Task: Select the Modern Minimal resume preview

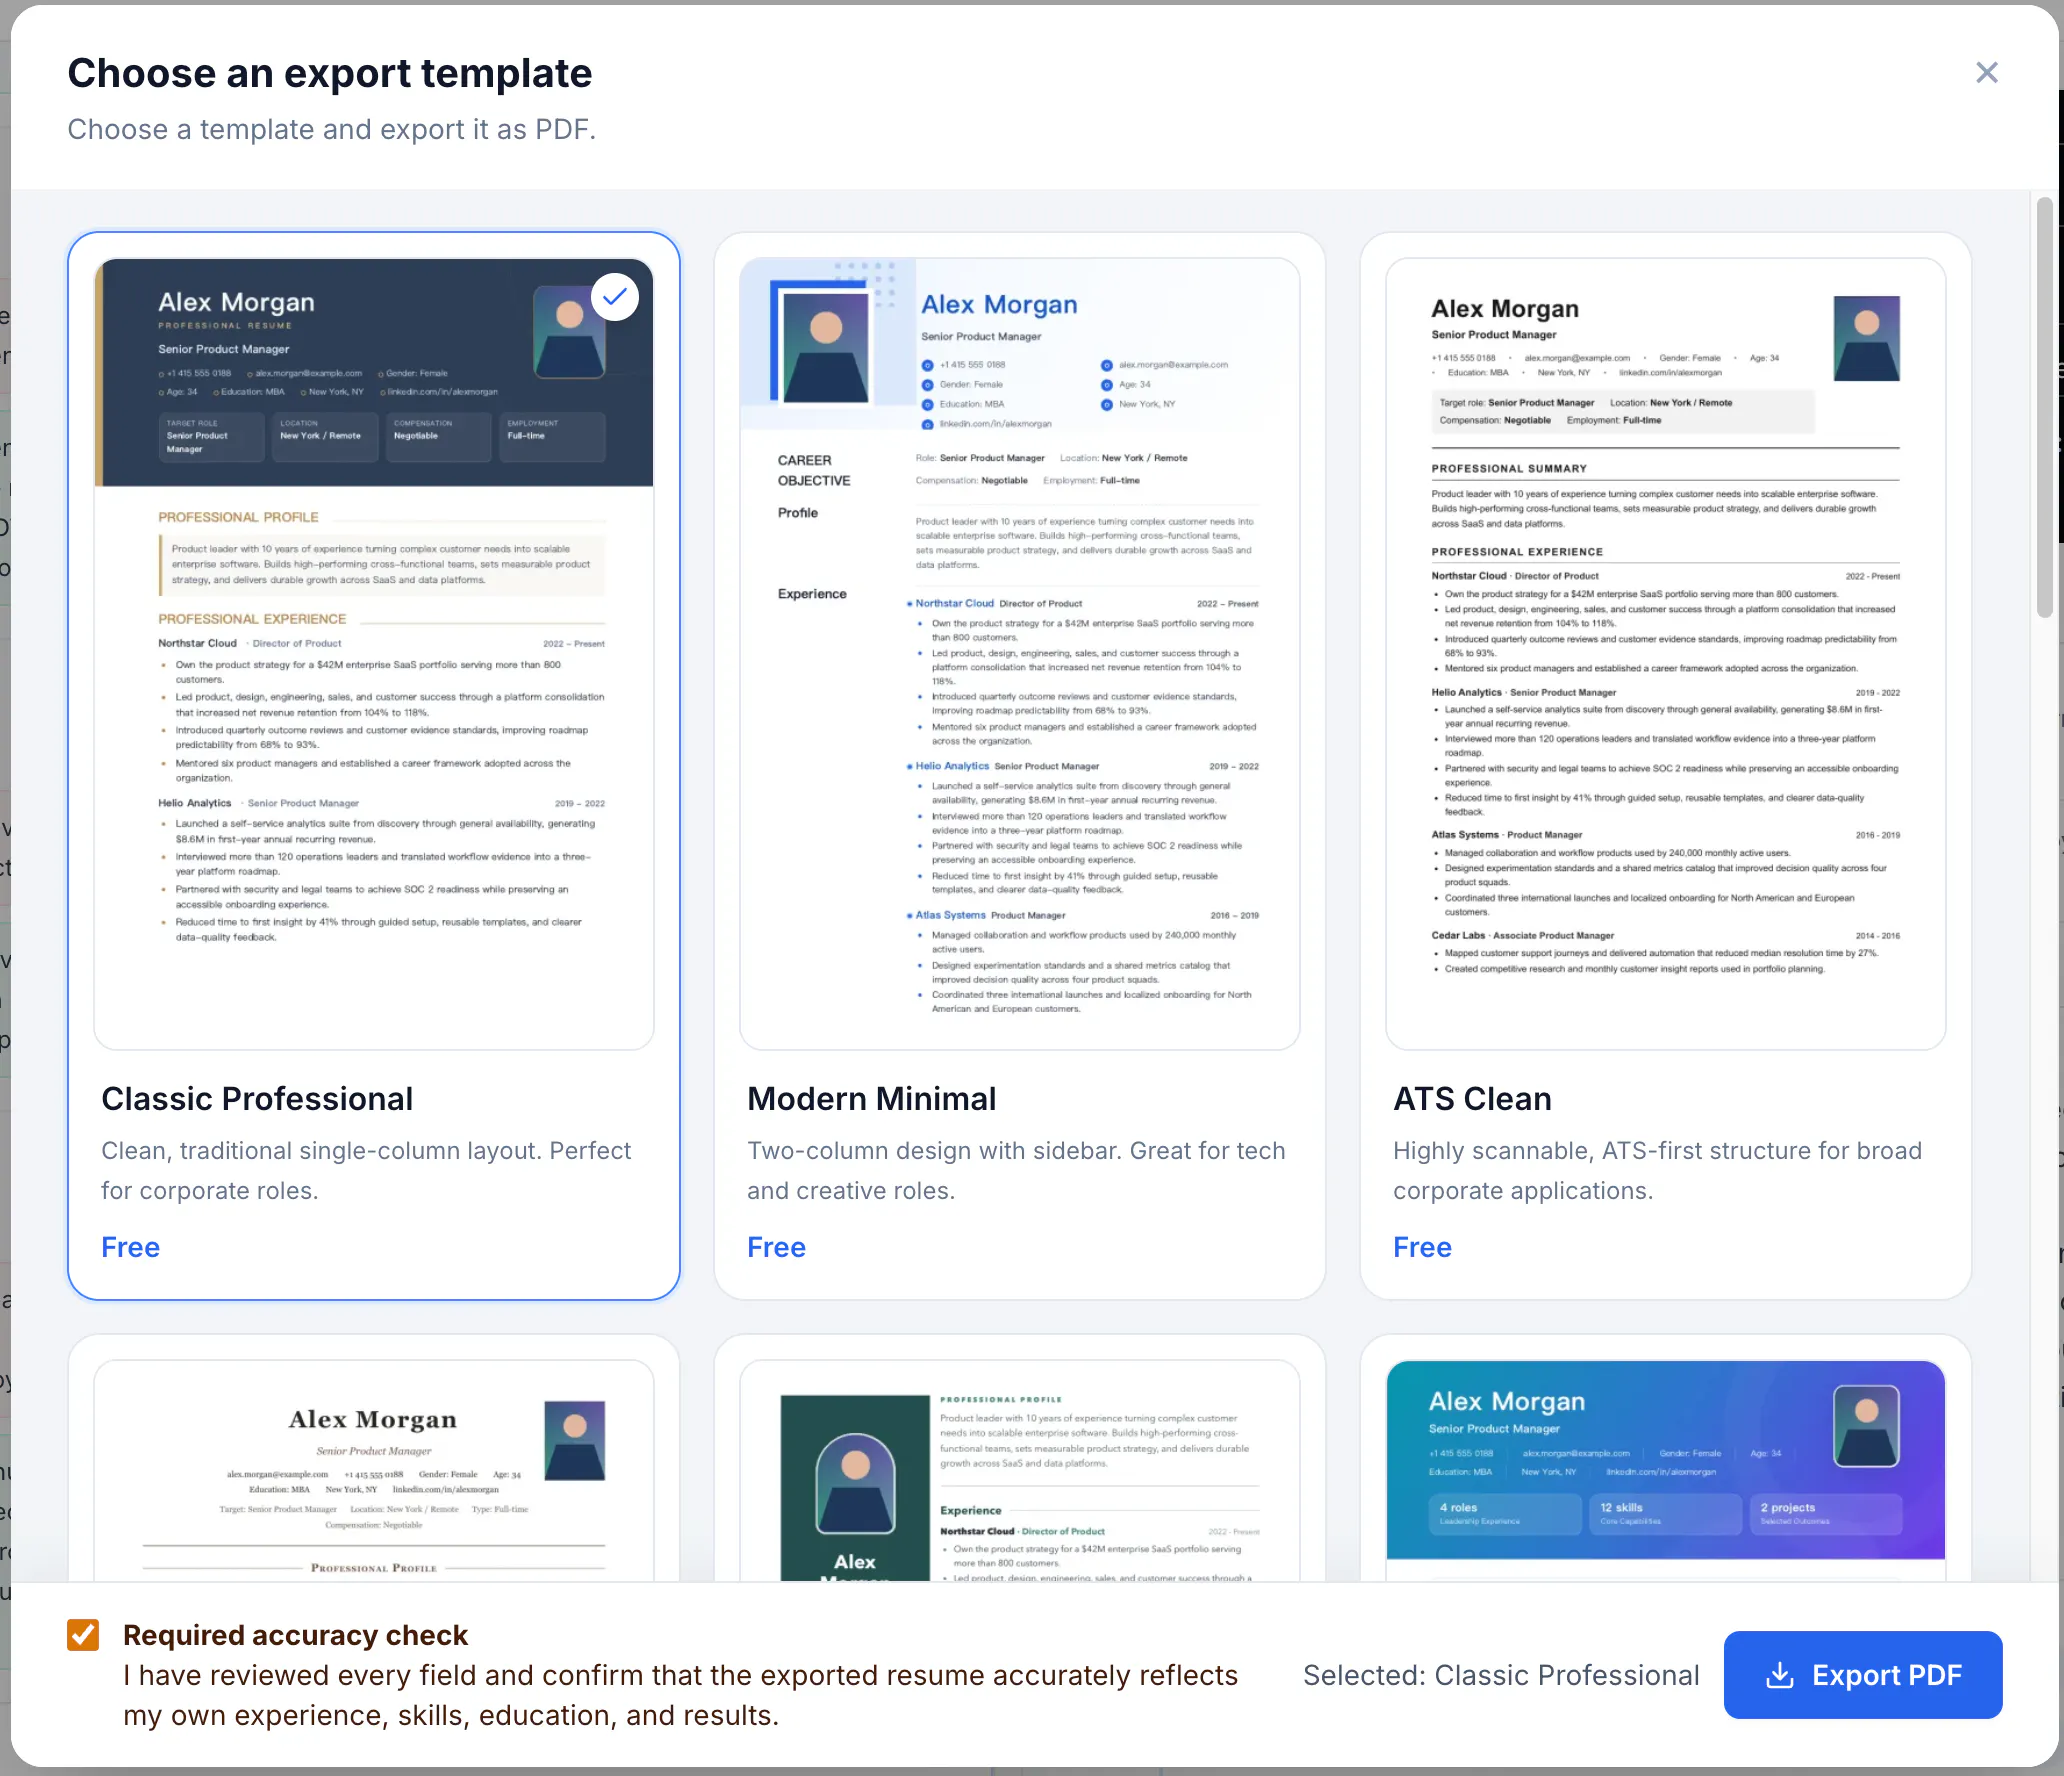Action: [x=1020, y=654]
